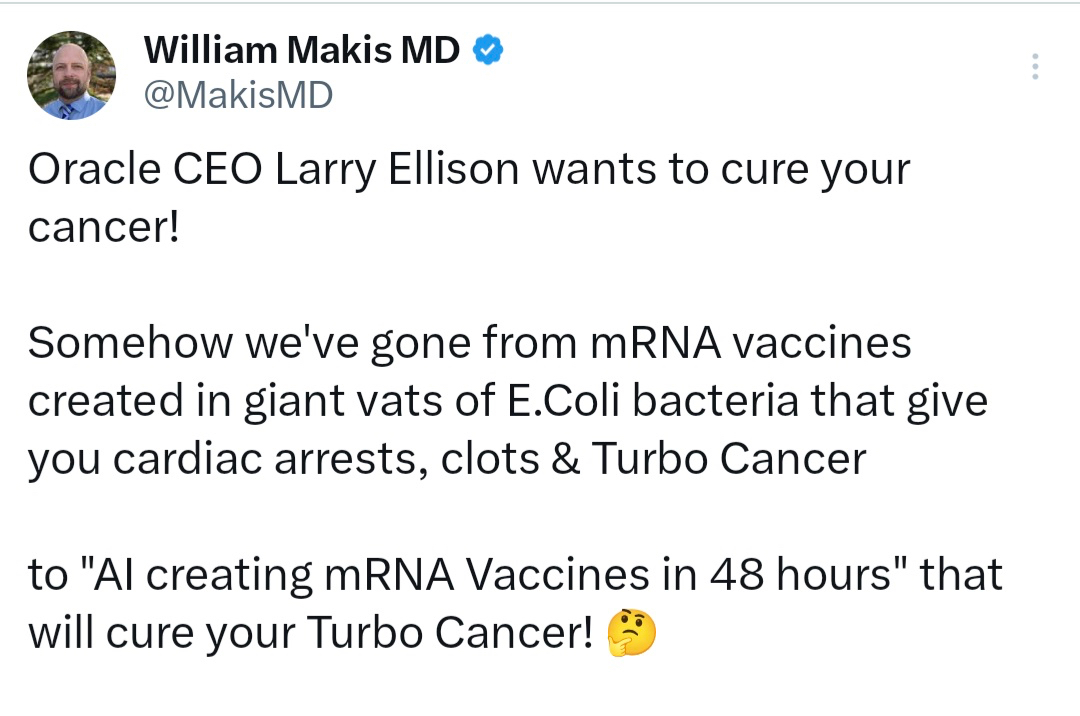Viewport: 1080px width, 716px height.
Task: Select the phrase "cardiac arrests"
Action: pyautogui.click(x=270, y=459)
